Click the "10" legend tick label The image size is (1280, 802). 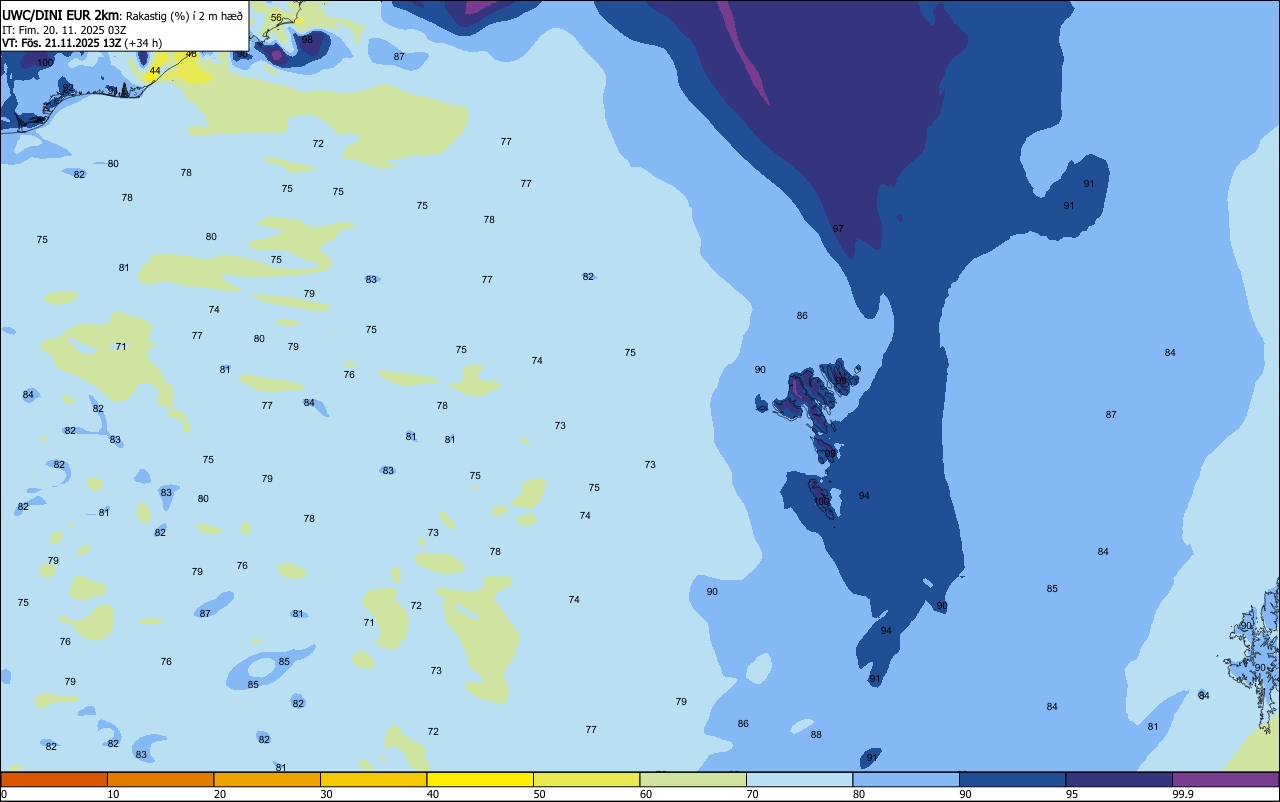[113, 794]
